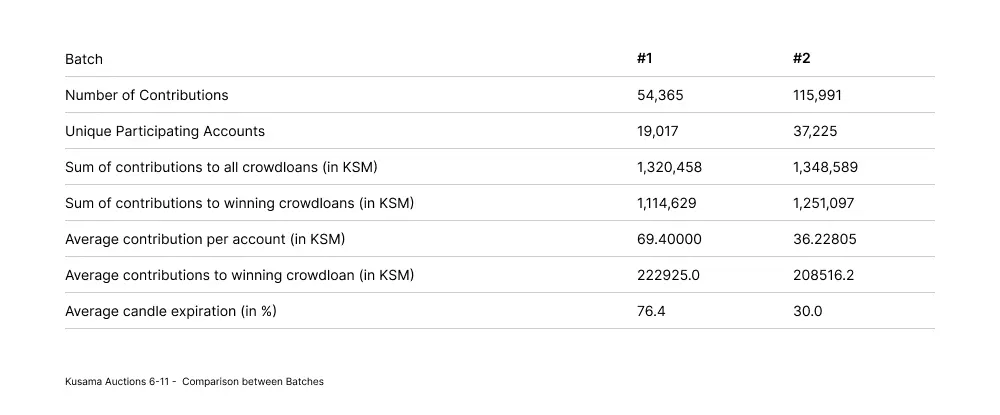Screen dimensions: 1000x415
Task: Select the 37,225 accounts value
Action: click(815, 131)
